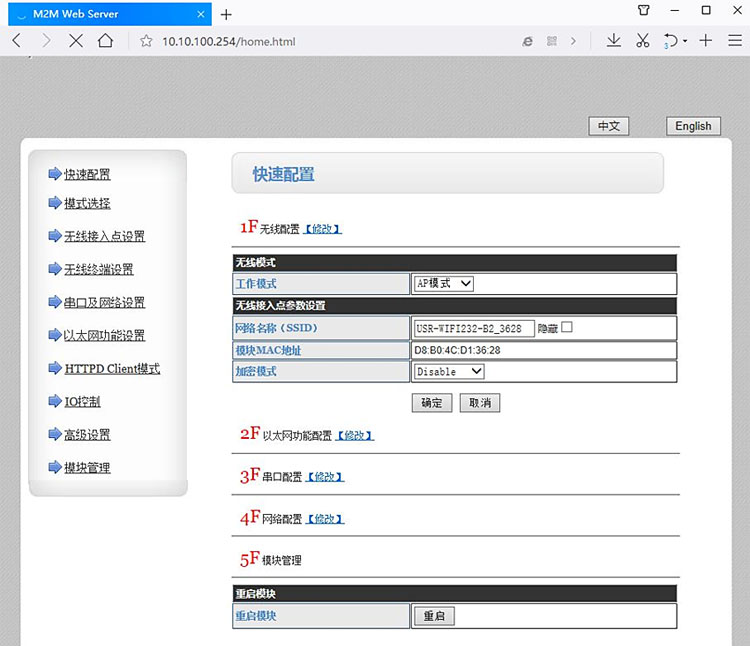Click the browser back arrow
Image resolution: width=750 pixels, height=646 pixels.
point(17,41)
